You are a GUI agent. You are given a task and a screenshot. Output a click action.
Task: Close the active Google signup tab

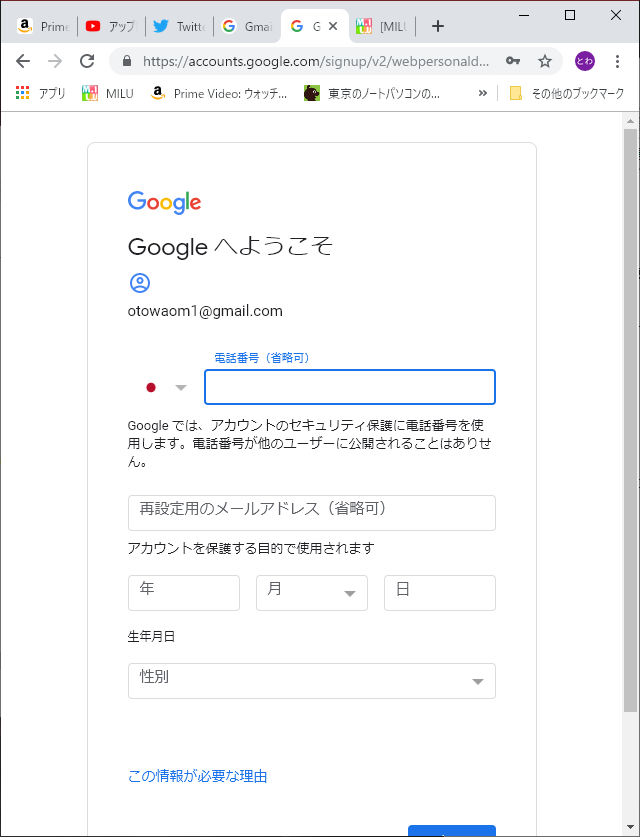(333, 26)
